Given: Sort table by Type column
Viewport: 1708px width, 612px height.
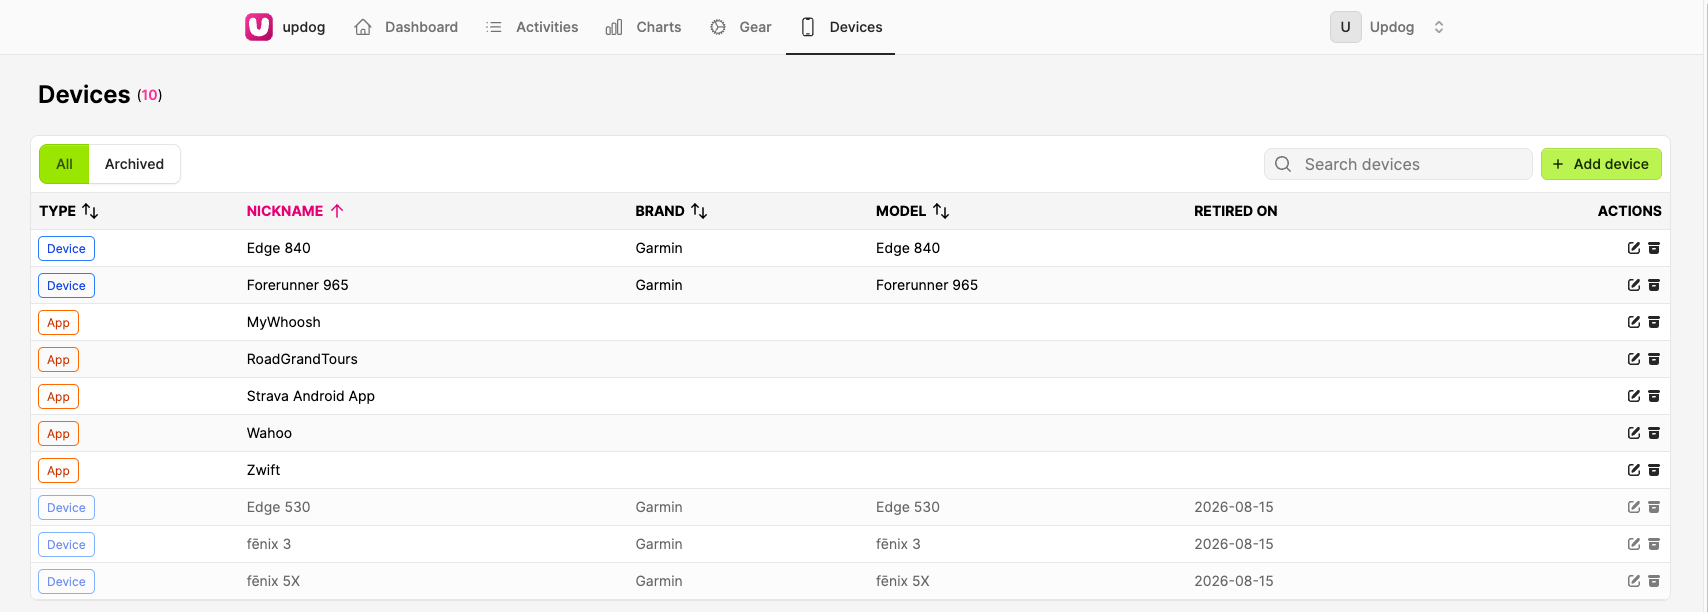Looking at the screenshot, I should (x=69, y=211).
